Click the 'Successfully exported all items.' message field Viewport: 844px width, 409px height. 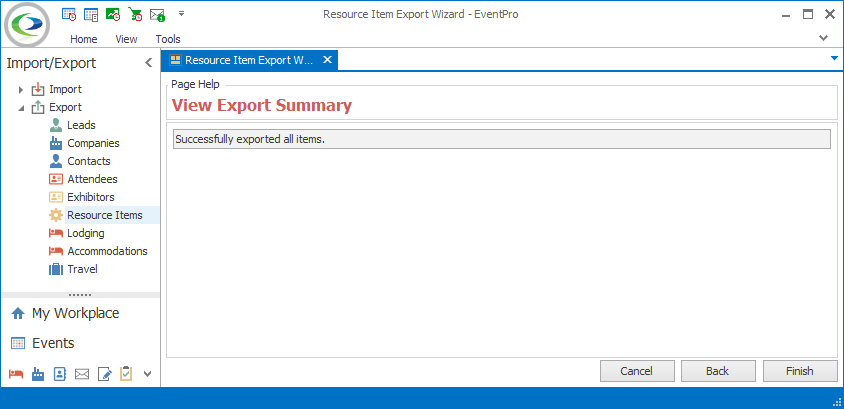tap(502, 139)
